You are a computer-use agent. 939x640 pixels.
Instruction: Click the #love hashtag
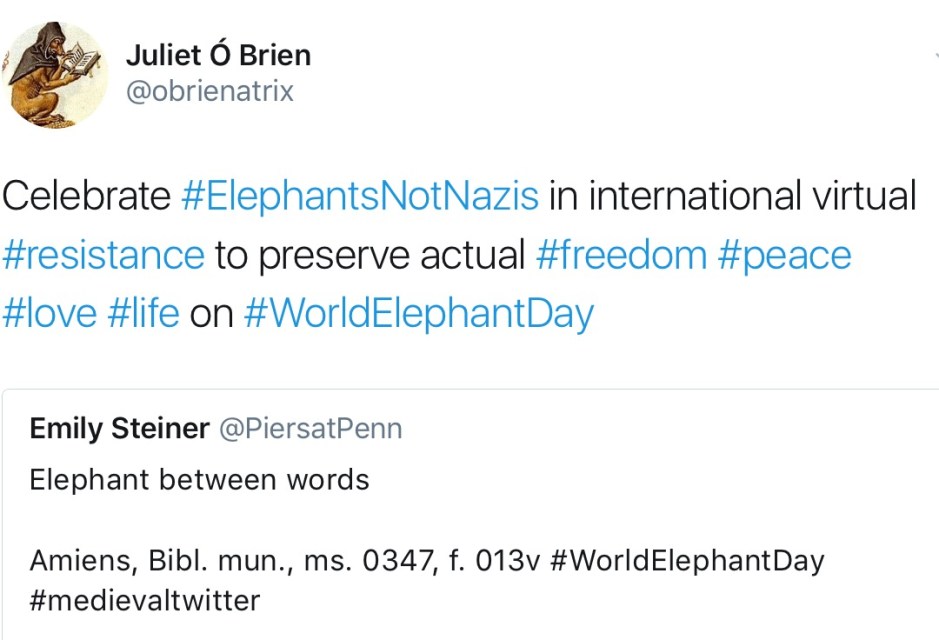point(50,314)
